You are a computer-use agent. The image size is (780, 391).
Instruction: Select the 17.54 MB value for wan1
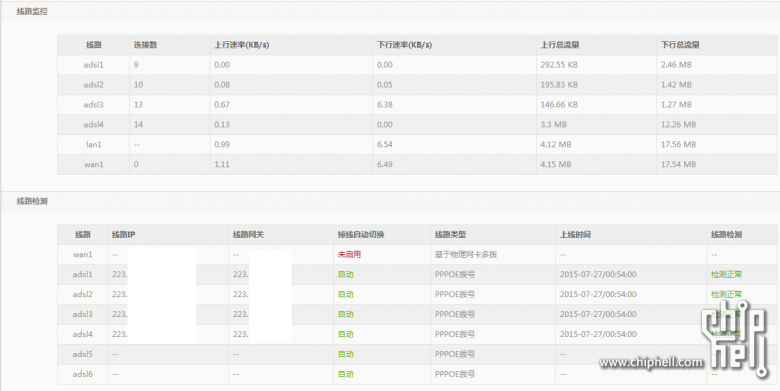[679, 164]
